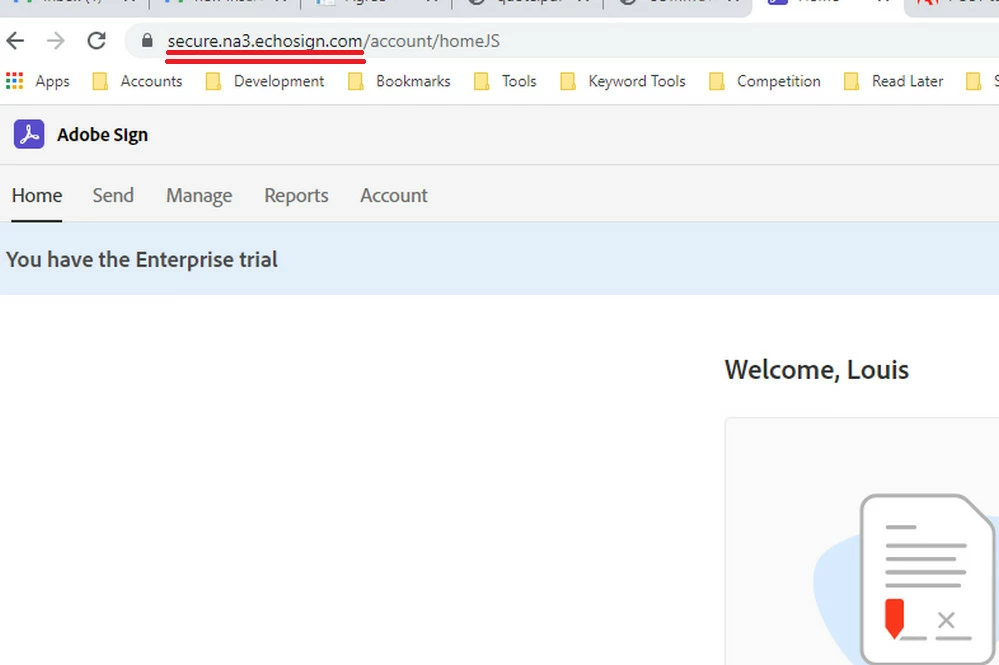Click the 'Welcome, Louis' heading
999x665 pixels.
[x=817, y=369]
